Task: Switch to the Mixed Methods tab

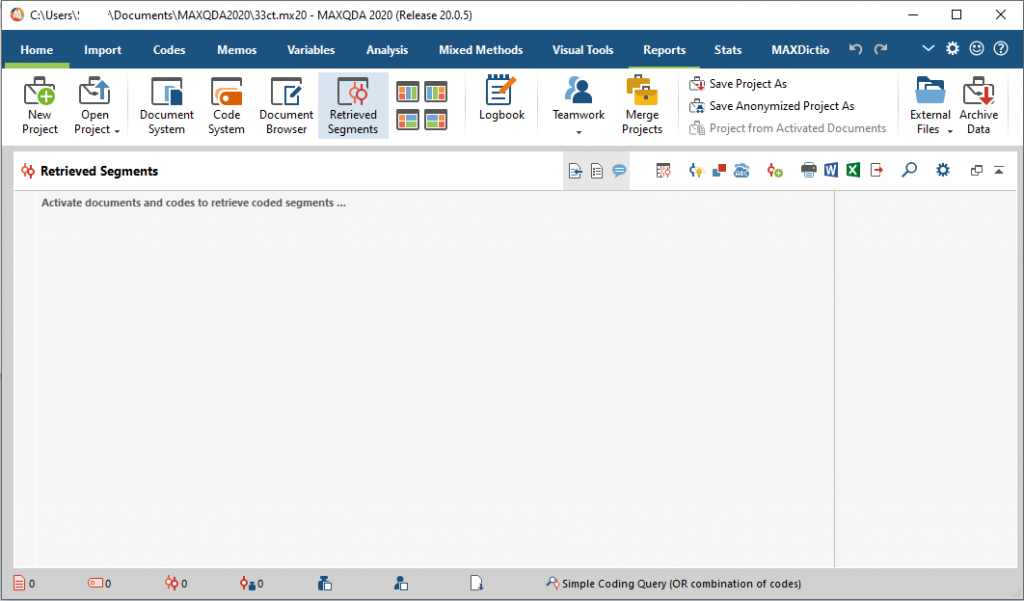Action: [481, 50]
